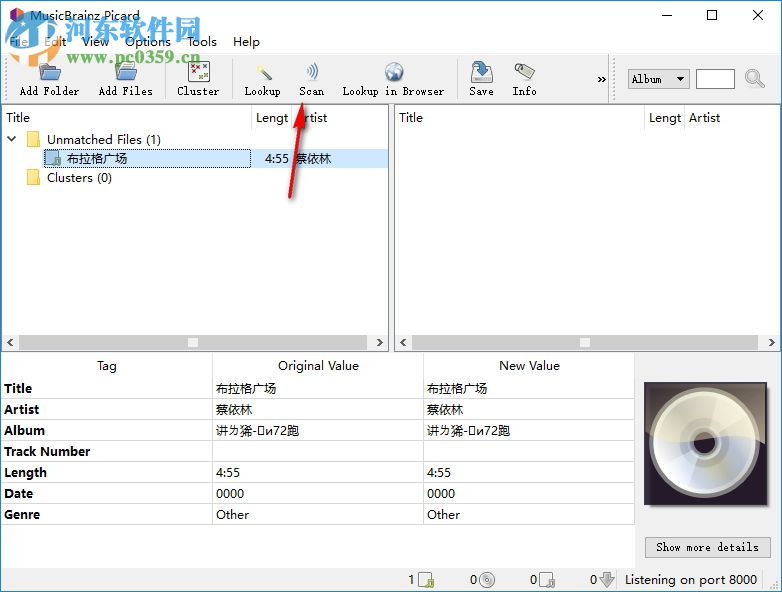Screen dimensions: 782x592
Task: Click the right pane Length column header
Action: (665, 118)
